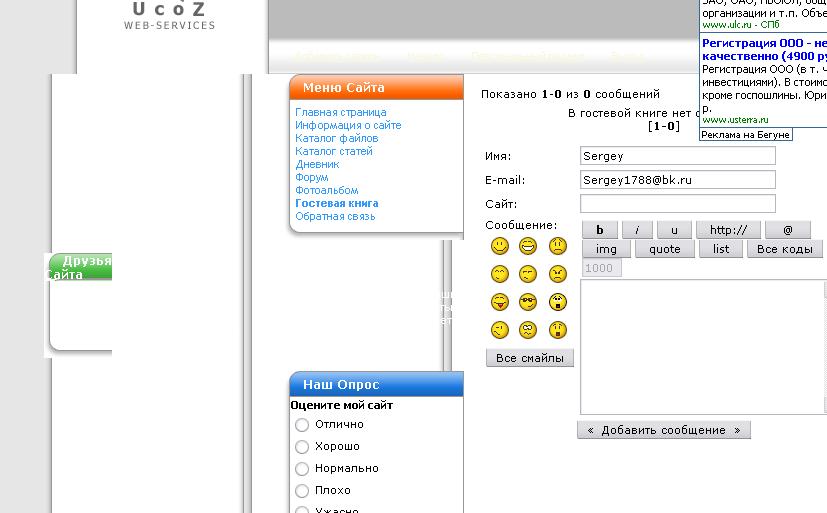The width and height of the screenshot is (827, 513).
Task: Insert the smiling face emoticon
Action: [x=500, y=246]
